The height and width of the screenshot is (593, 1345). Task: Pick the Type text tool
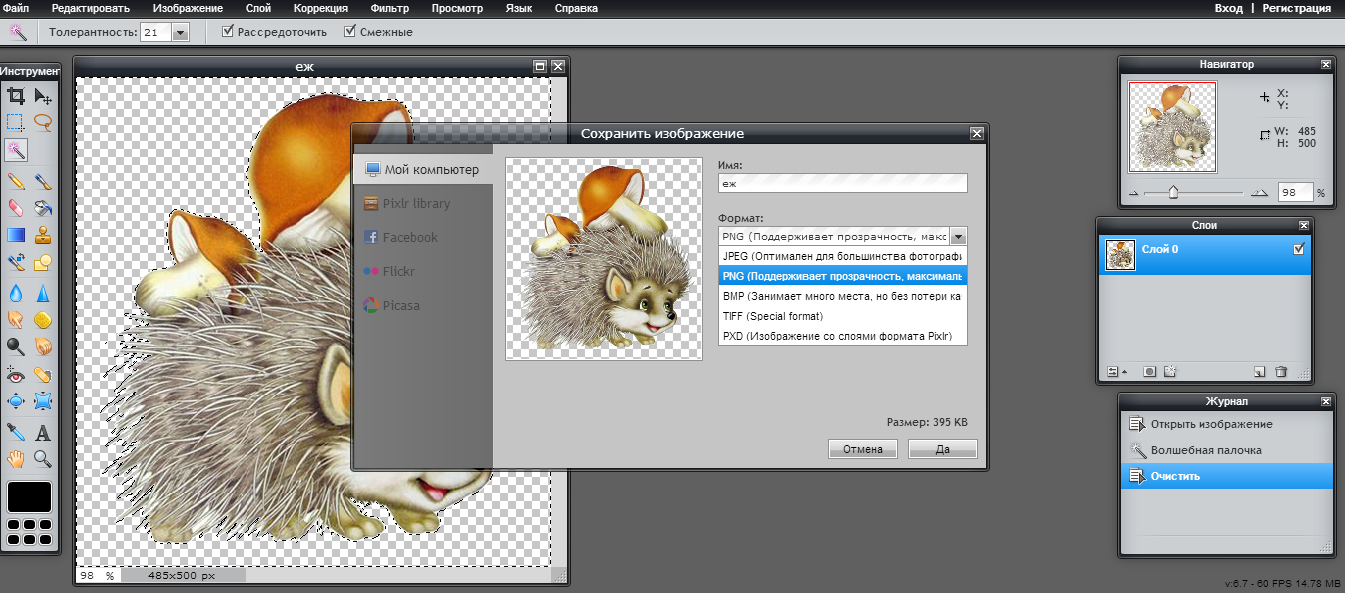(43, 432)
